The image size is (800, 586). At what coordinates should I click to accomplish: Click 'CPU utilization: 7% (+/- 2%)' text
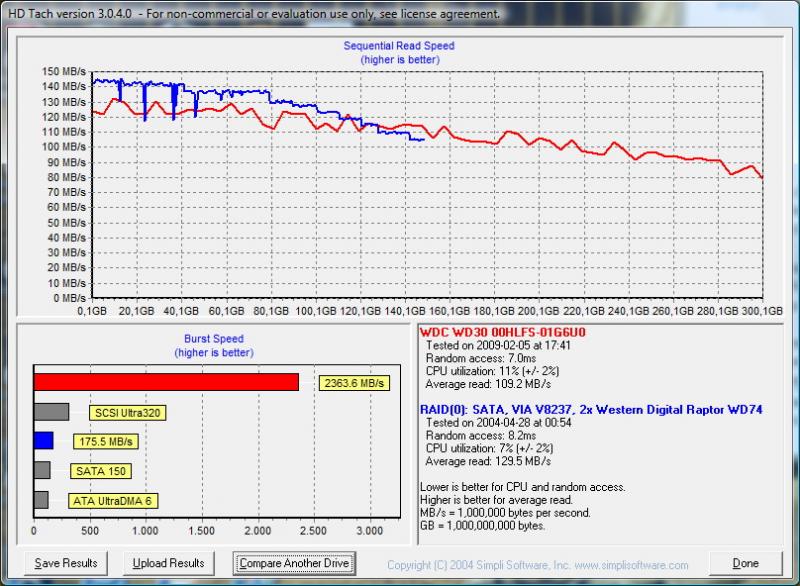pyautogui.click(x=489, y=448)
